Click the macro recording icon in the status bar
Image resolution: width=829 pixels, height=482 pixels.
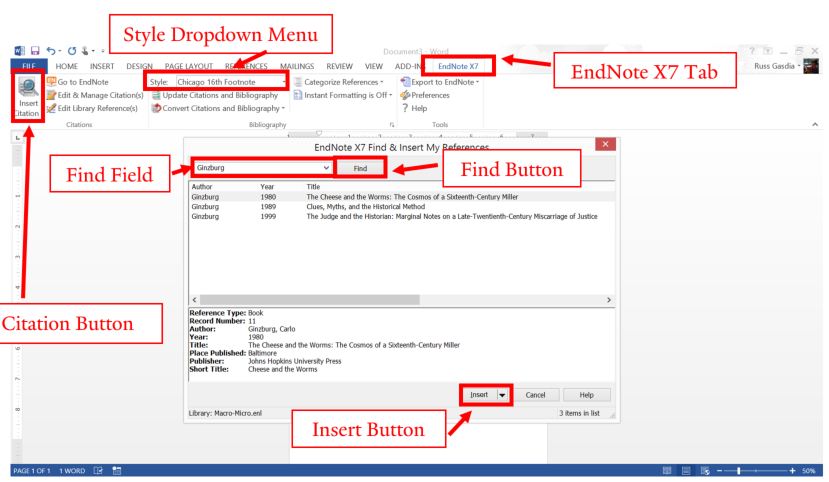click(117, 470)
